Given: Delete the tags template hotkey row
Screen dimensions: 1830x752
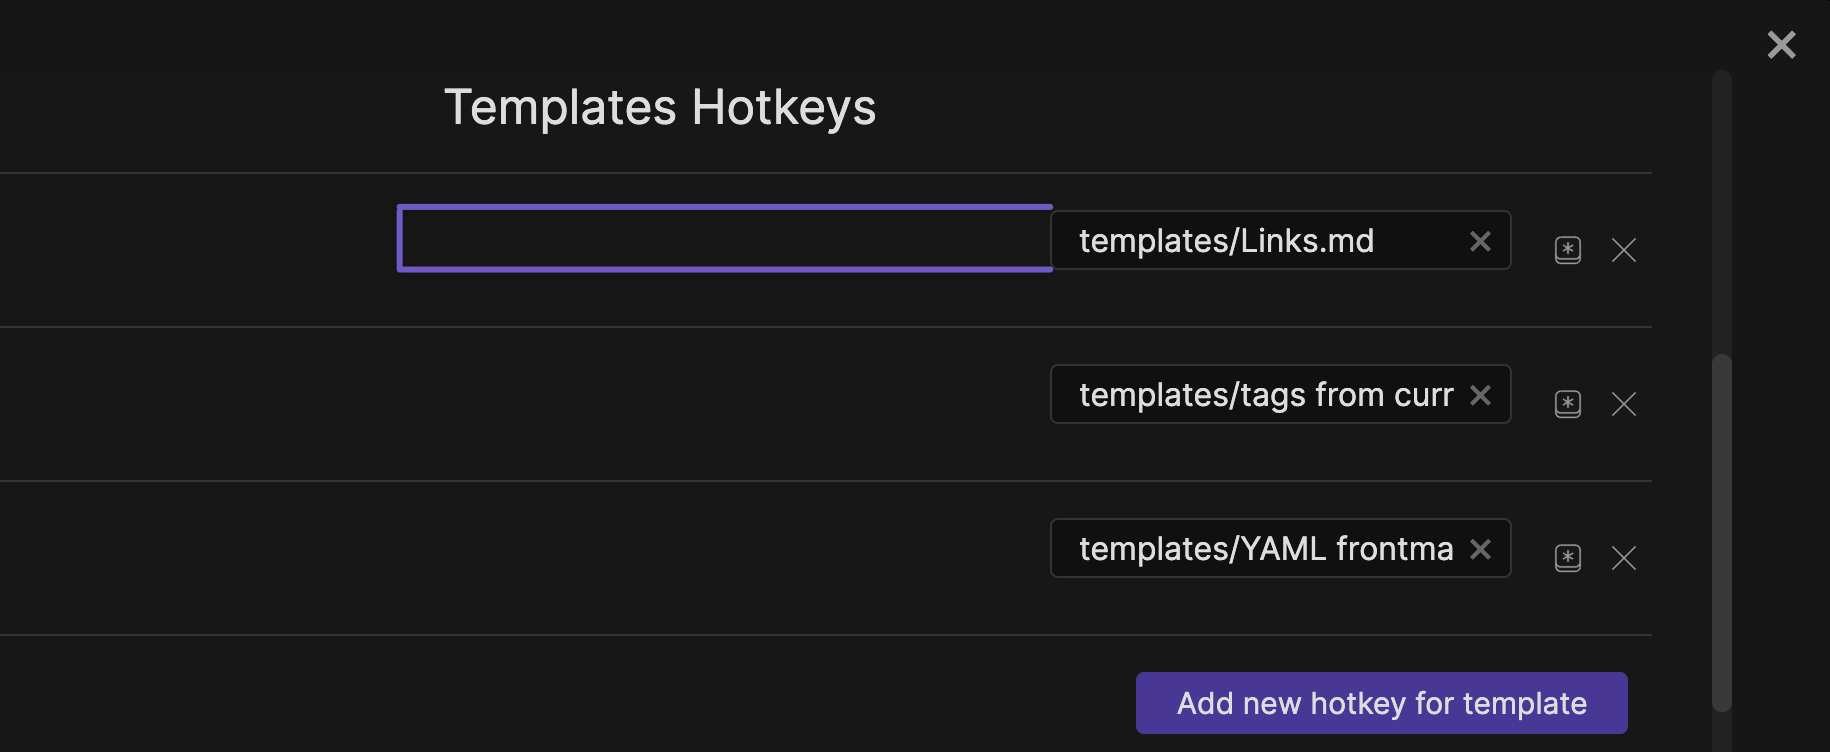Looking at the screenshot, I should pos(1623,404).
